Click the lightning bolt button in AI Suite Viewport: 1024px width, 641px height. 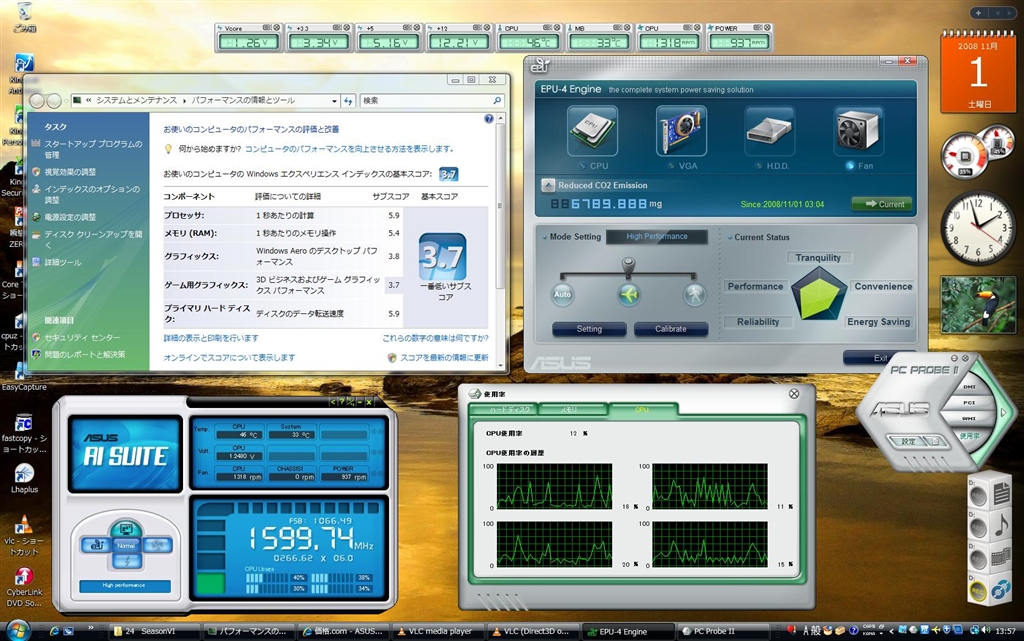point(127,561)
